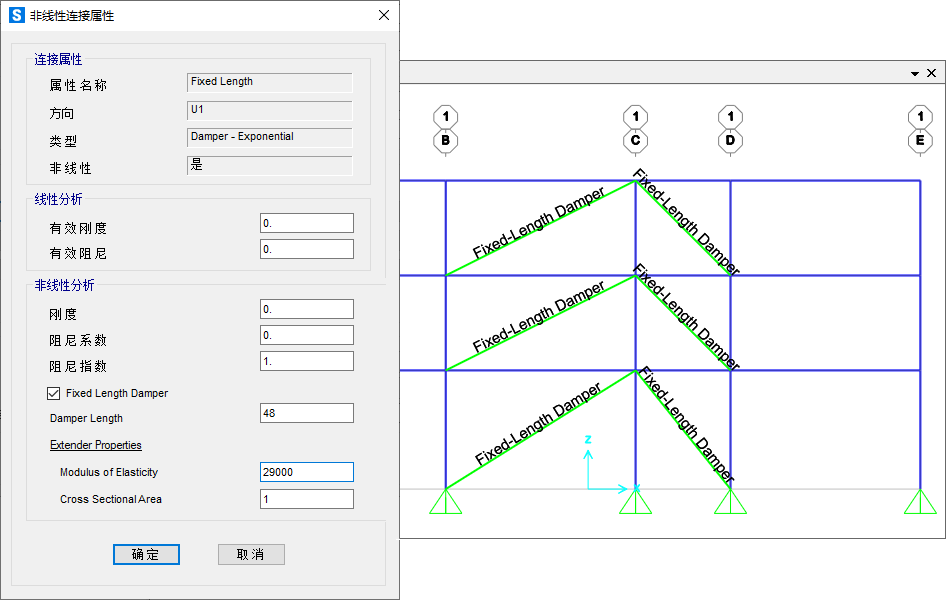Click grid bubble C marker
The height and width of the screenshot is (600, 946).
[x=635, y=141]
